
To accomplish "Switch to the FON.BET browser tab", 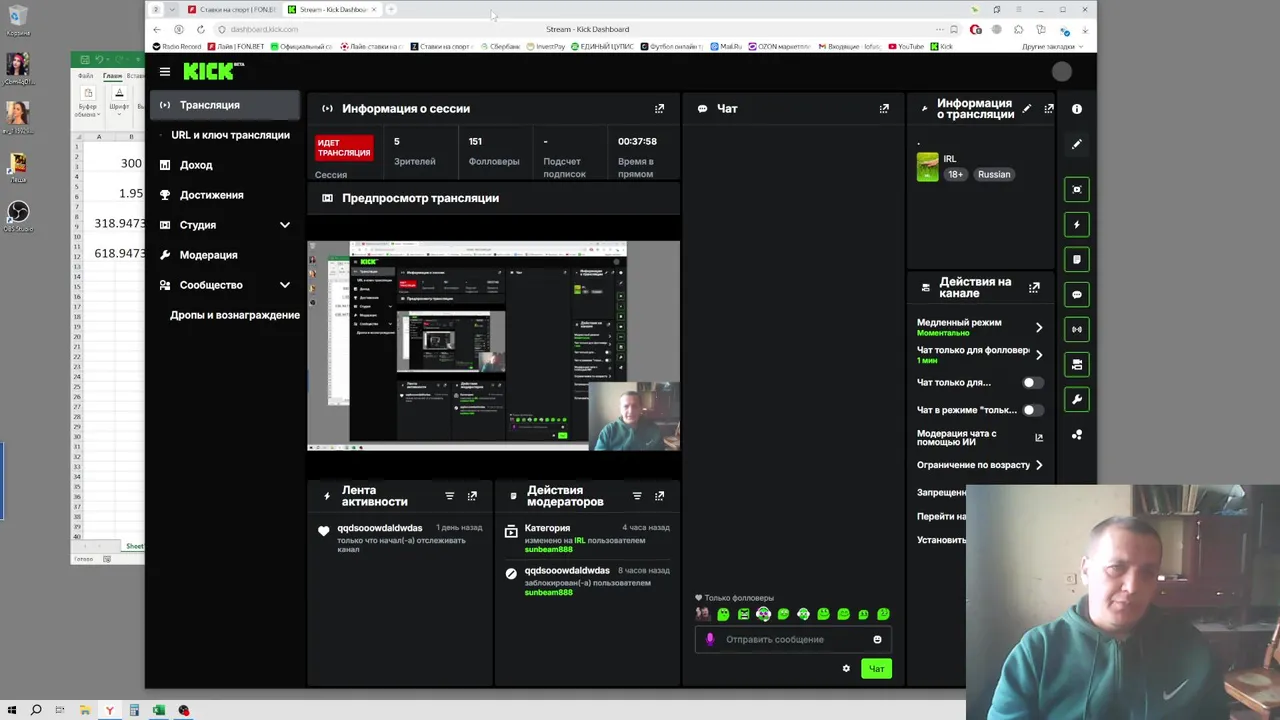I will point(231,9).
